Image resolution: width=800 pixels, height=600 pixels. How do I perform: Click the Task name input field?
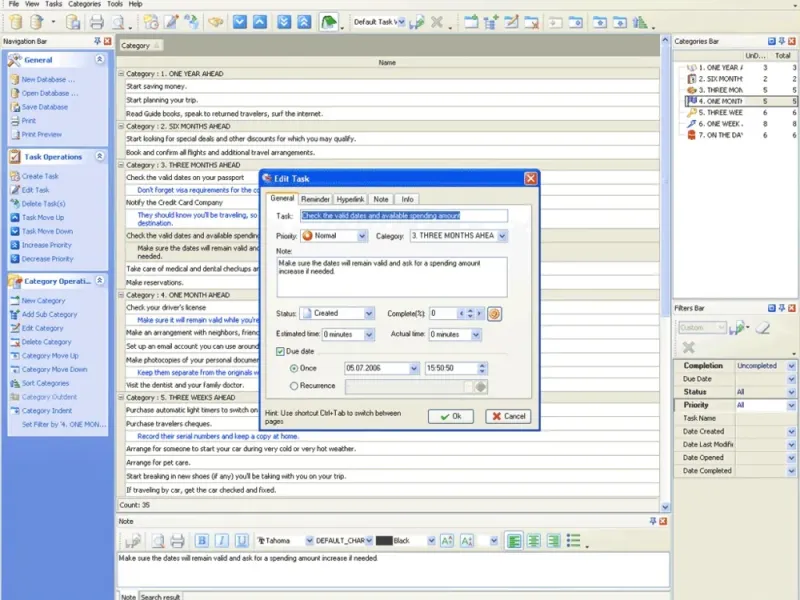pyautogui.click(x=403, y=215)
